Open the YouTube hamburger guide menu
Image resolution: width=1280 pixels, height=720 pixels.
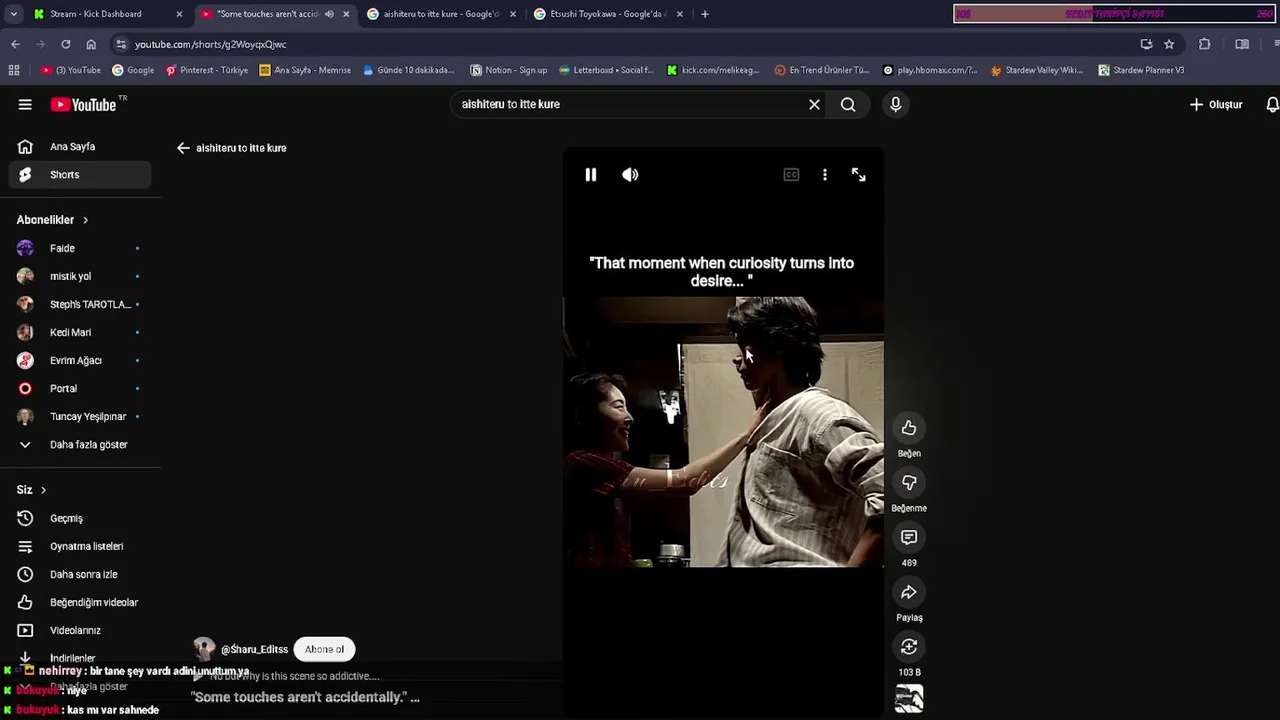click(x=25, y=104)
